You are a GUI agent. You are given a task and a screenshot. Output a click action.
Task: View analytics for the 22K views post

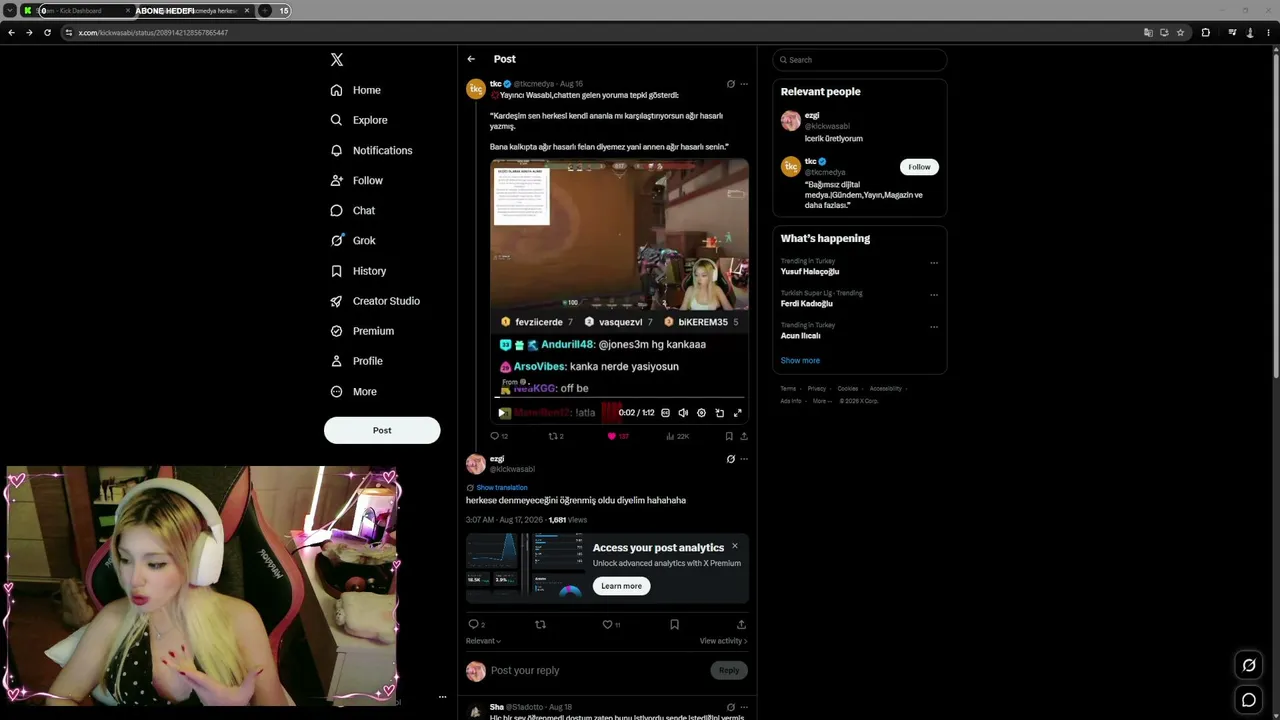[x=677, y=436]
